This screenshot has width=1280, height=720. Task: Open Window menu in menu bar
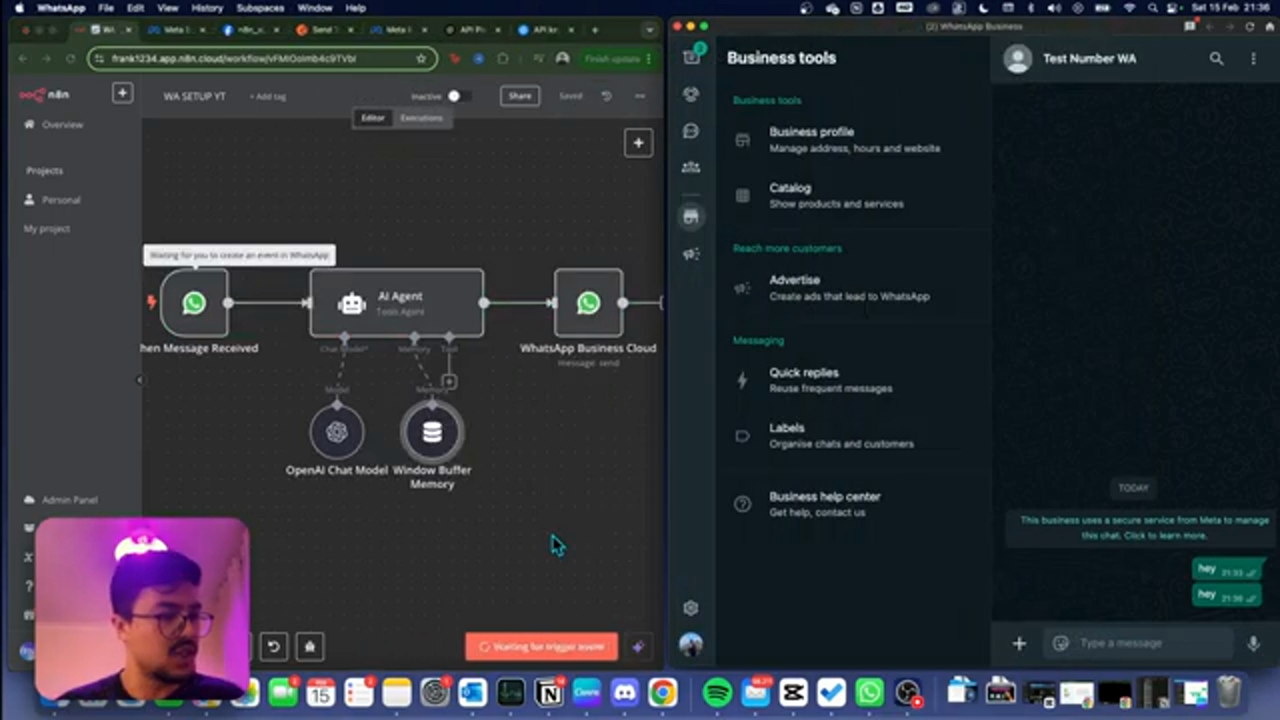tap(315, 8)
